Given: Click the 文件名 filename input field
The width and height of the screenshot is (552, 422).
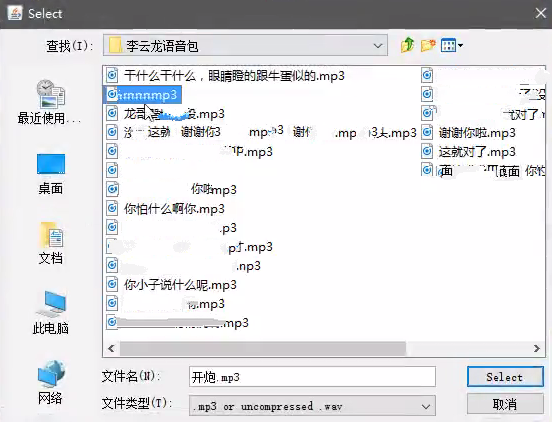Looking at the screenshot, I should tap(312, 377).
